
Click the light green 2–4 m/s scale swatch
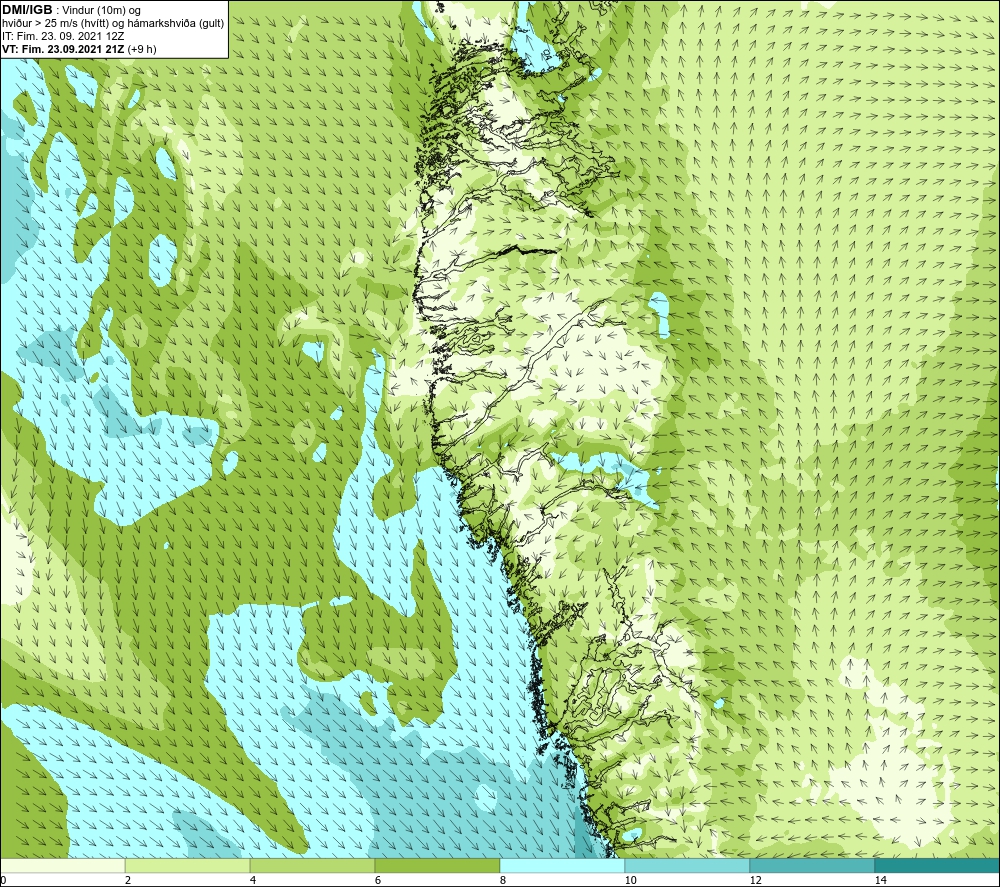(188, 866)
